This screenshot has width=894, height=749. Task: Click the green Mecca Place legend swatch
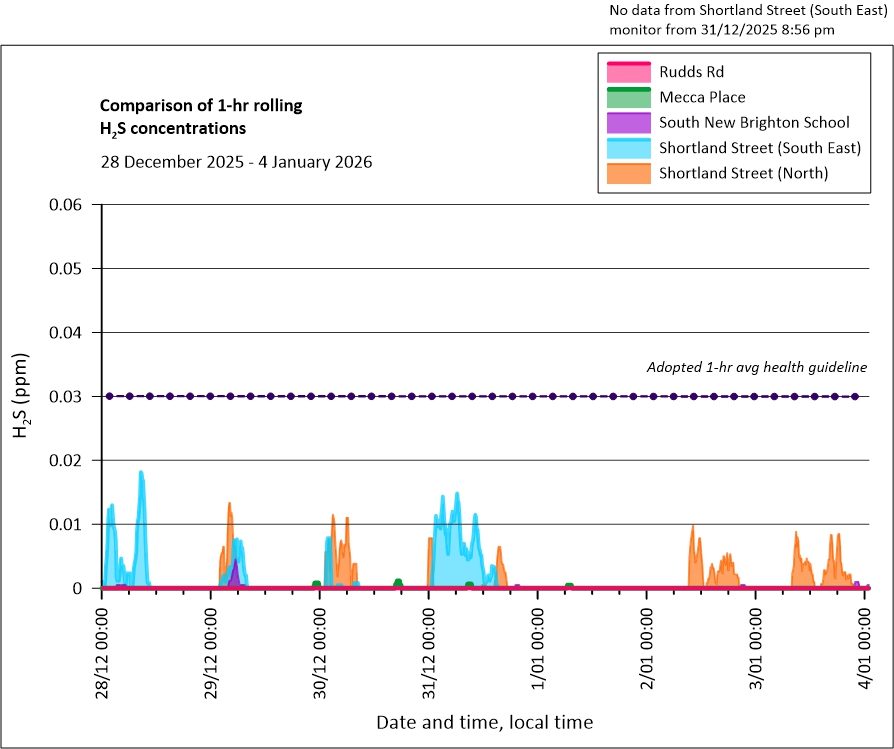[627, 97]
